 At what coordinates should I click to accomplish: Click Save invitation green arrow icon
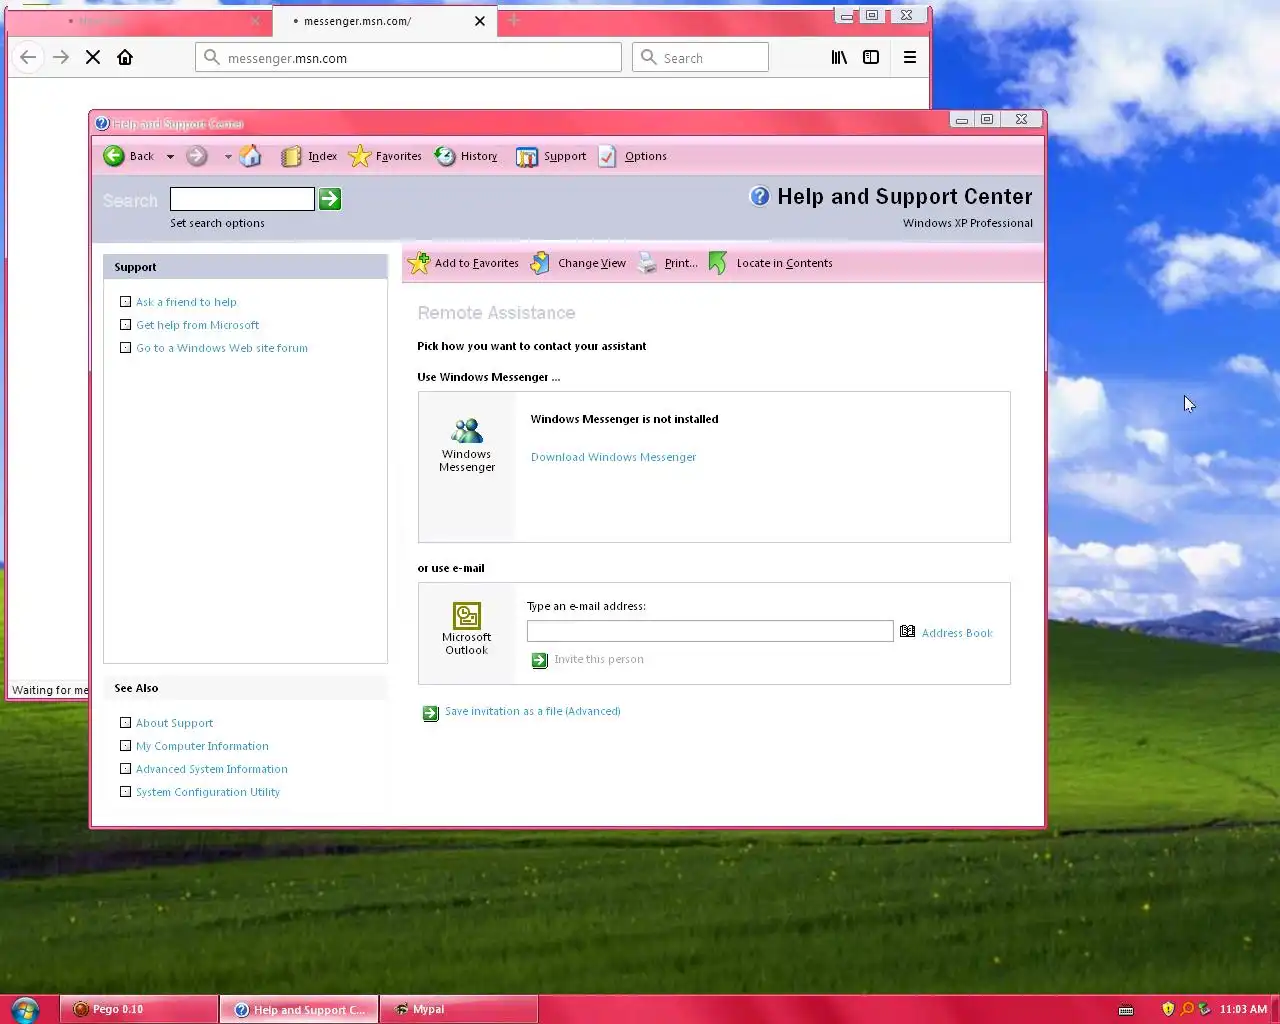[x=431, y=713]
